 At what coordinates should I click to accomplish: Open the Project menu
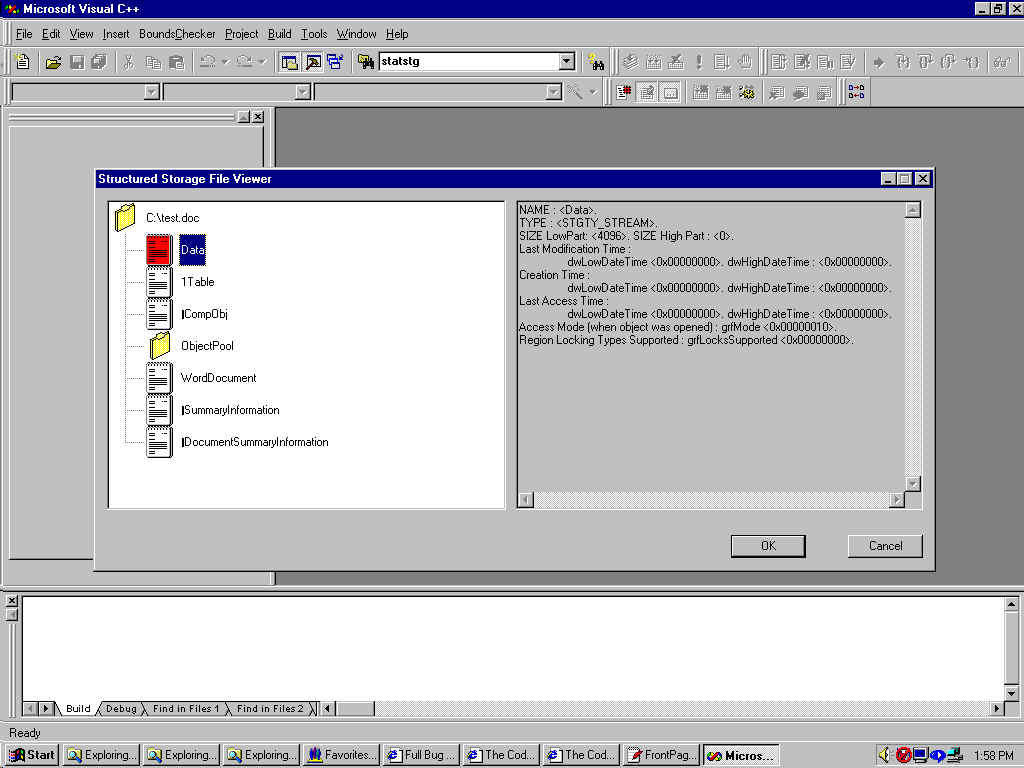point(242,34)
